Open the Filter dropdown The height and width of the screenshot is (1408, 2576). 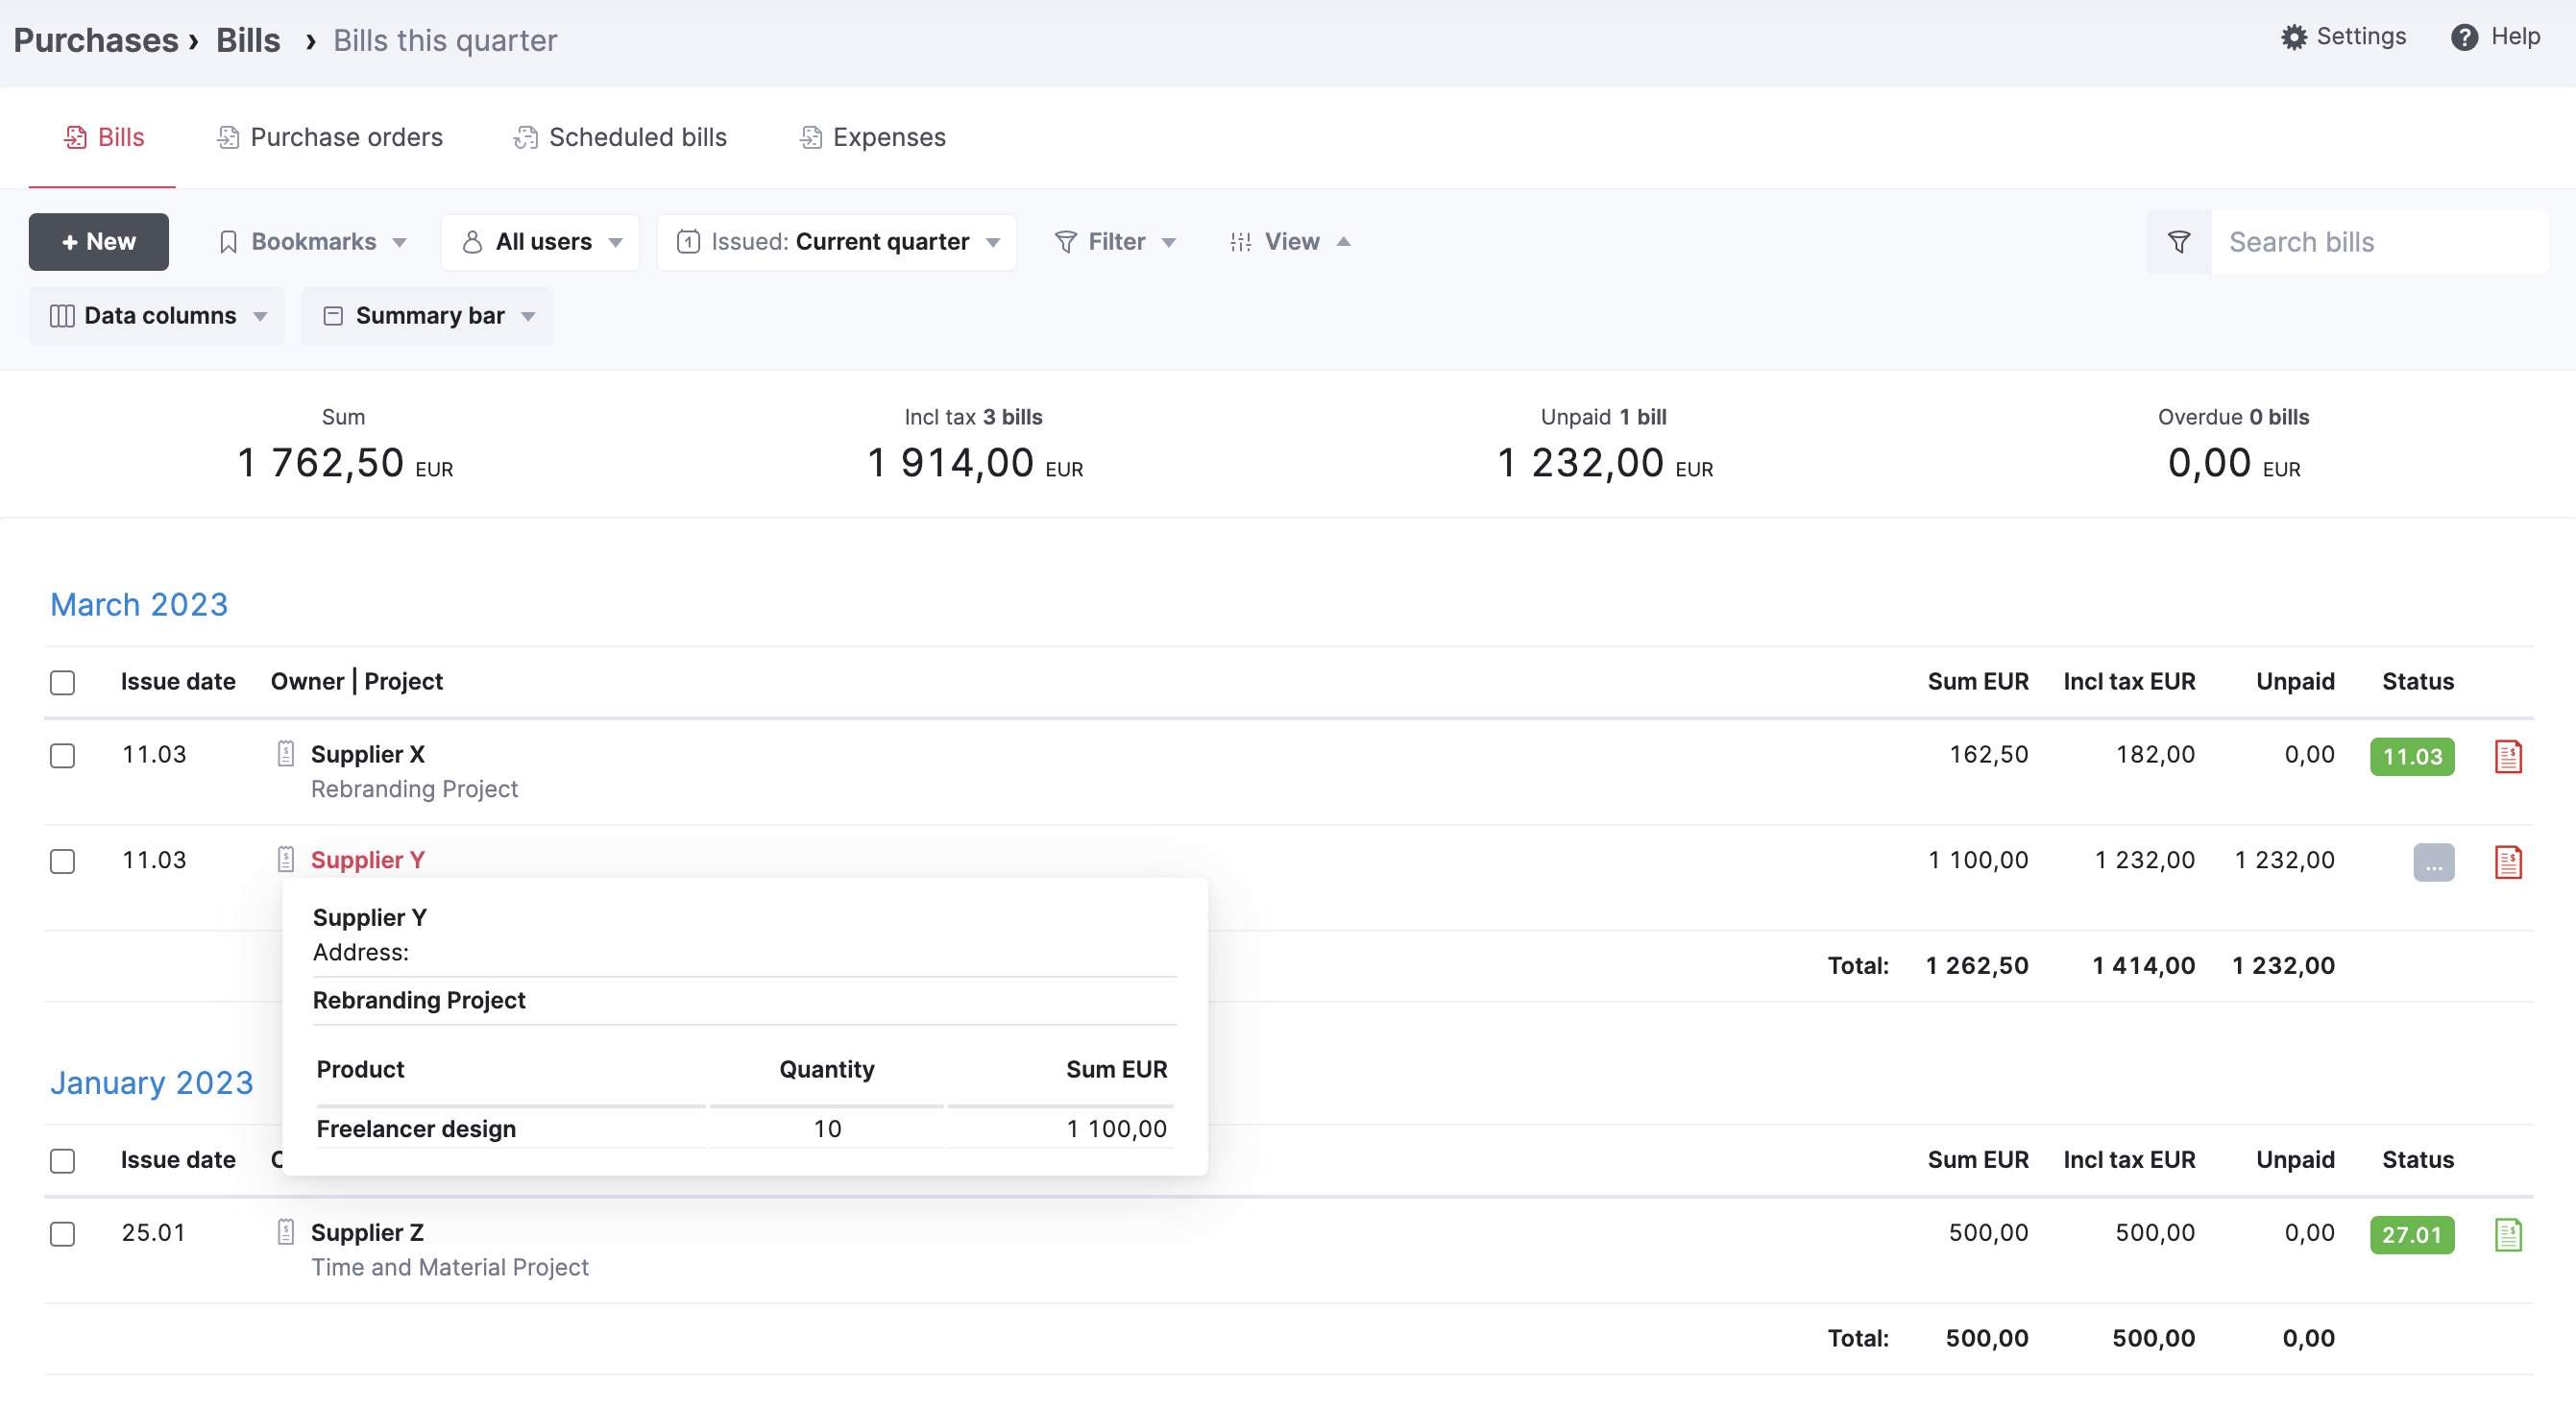point(1115,242)
